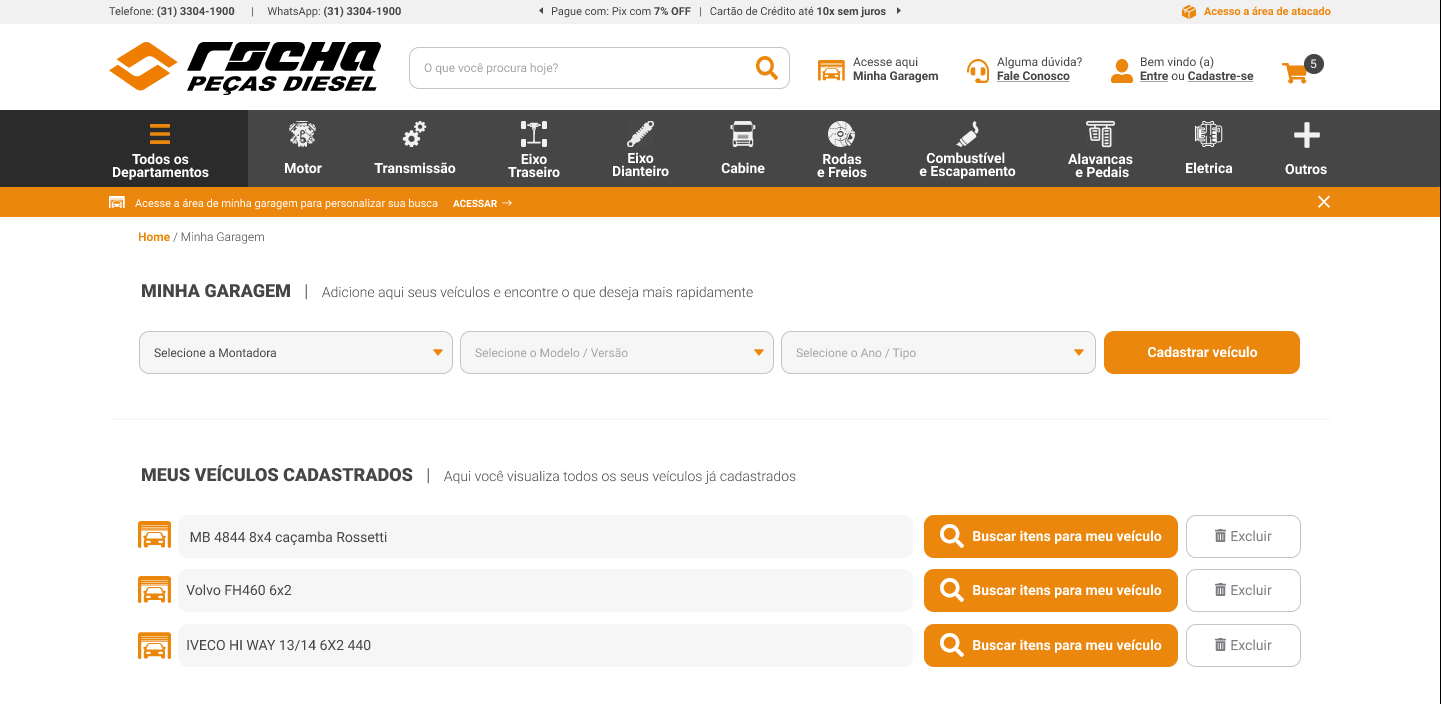Delete the Volvo FH460 6x2 vehicle
The height and width of the screenshot is (704, 1441).
1243,590
